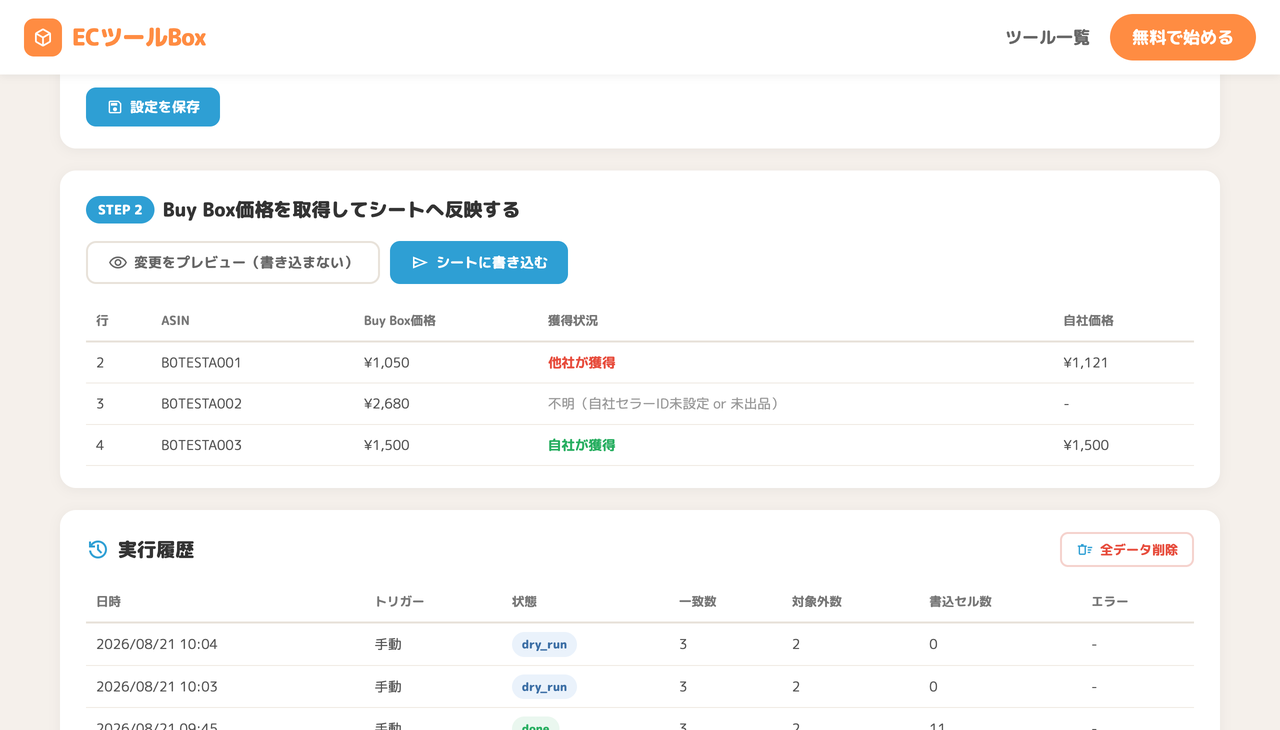Image resolution: width=1280 pixels, height=730 pixels.
Task: Click the エラー column header
Action: pyautogui.click(x=1110, y=602)
